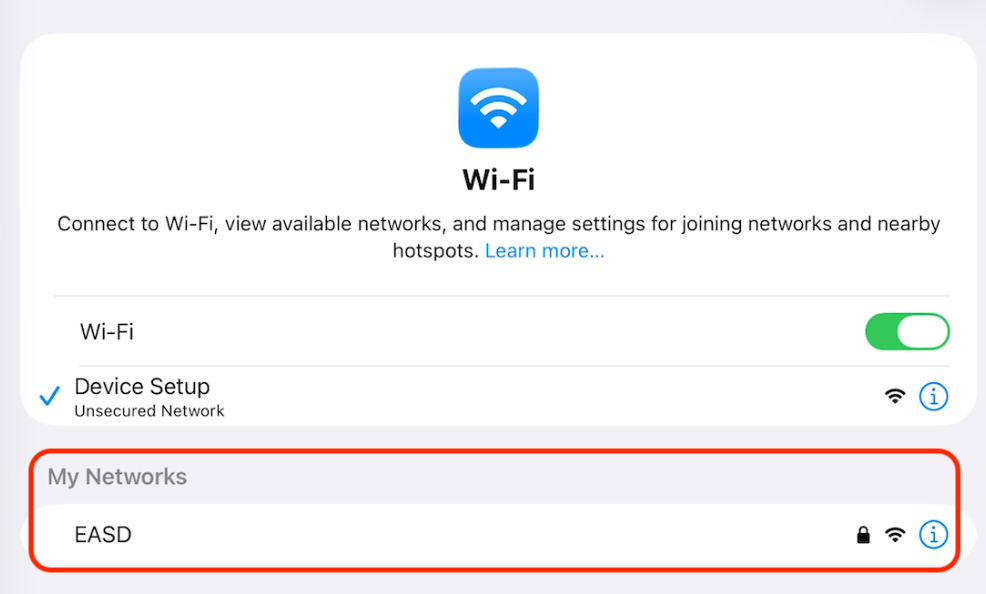Click the lock icon on the EASD row
Image resolution: width=986 pixels, height=594 pixels.
[862, 534]
